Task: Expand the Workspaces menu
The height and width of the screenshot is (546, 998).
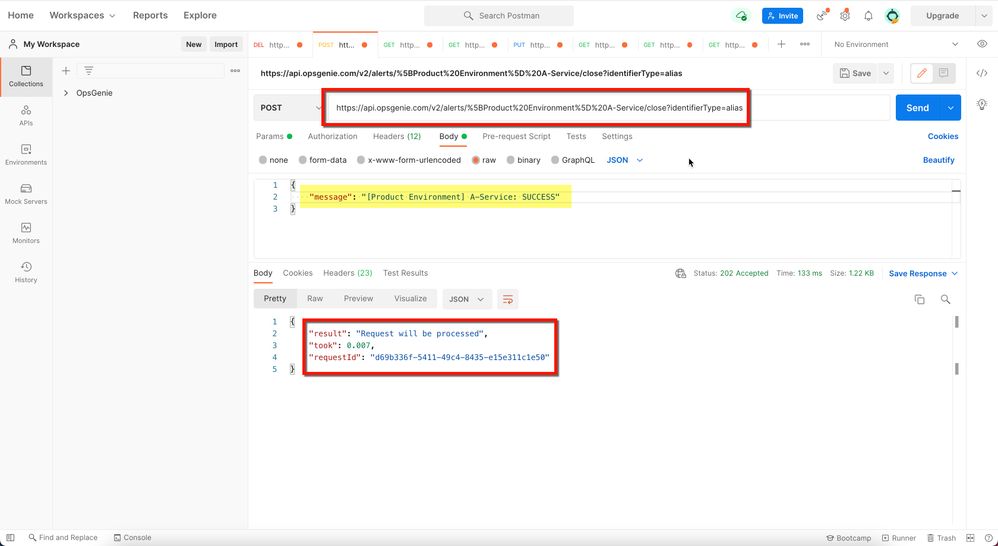Action: pyautogui.click(x=82, y=15)
